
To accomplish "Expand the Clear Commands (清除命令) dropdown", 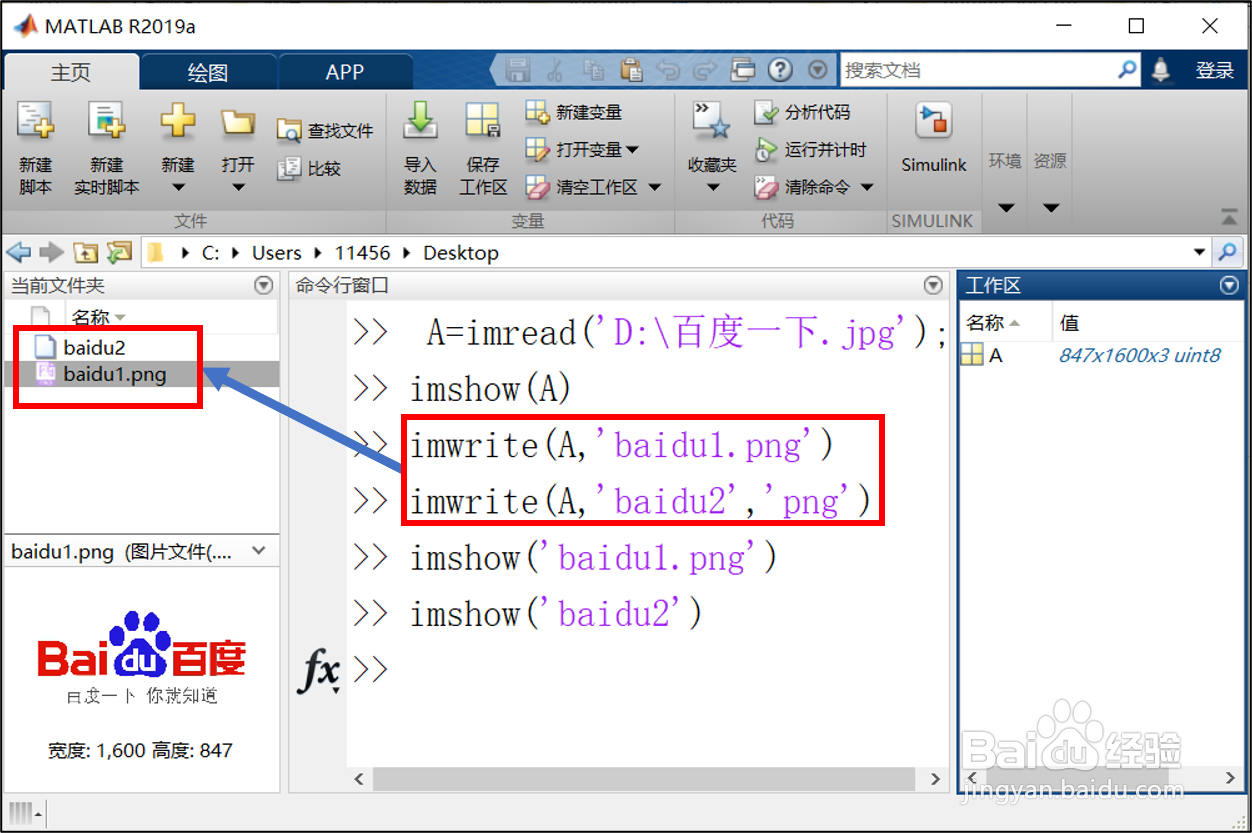I will [x=867, y=187].
